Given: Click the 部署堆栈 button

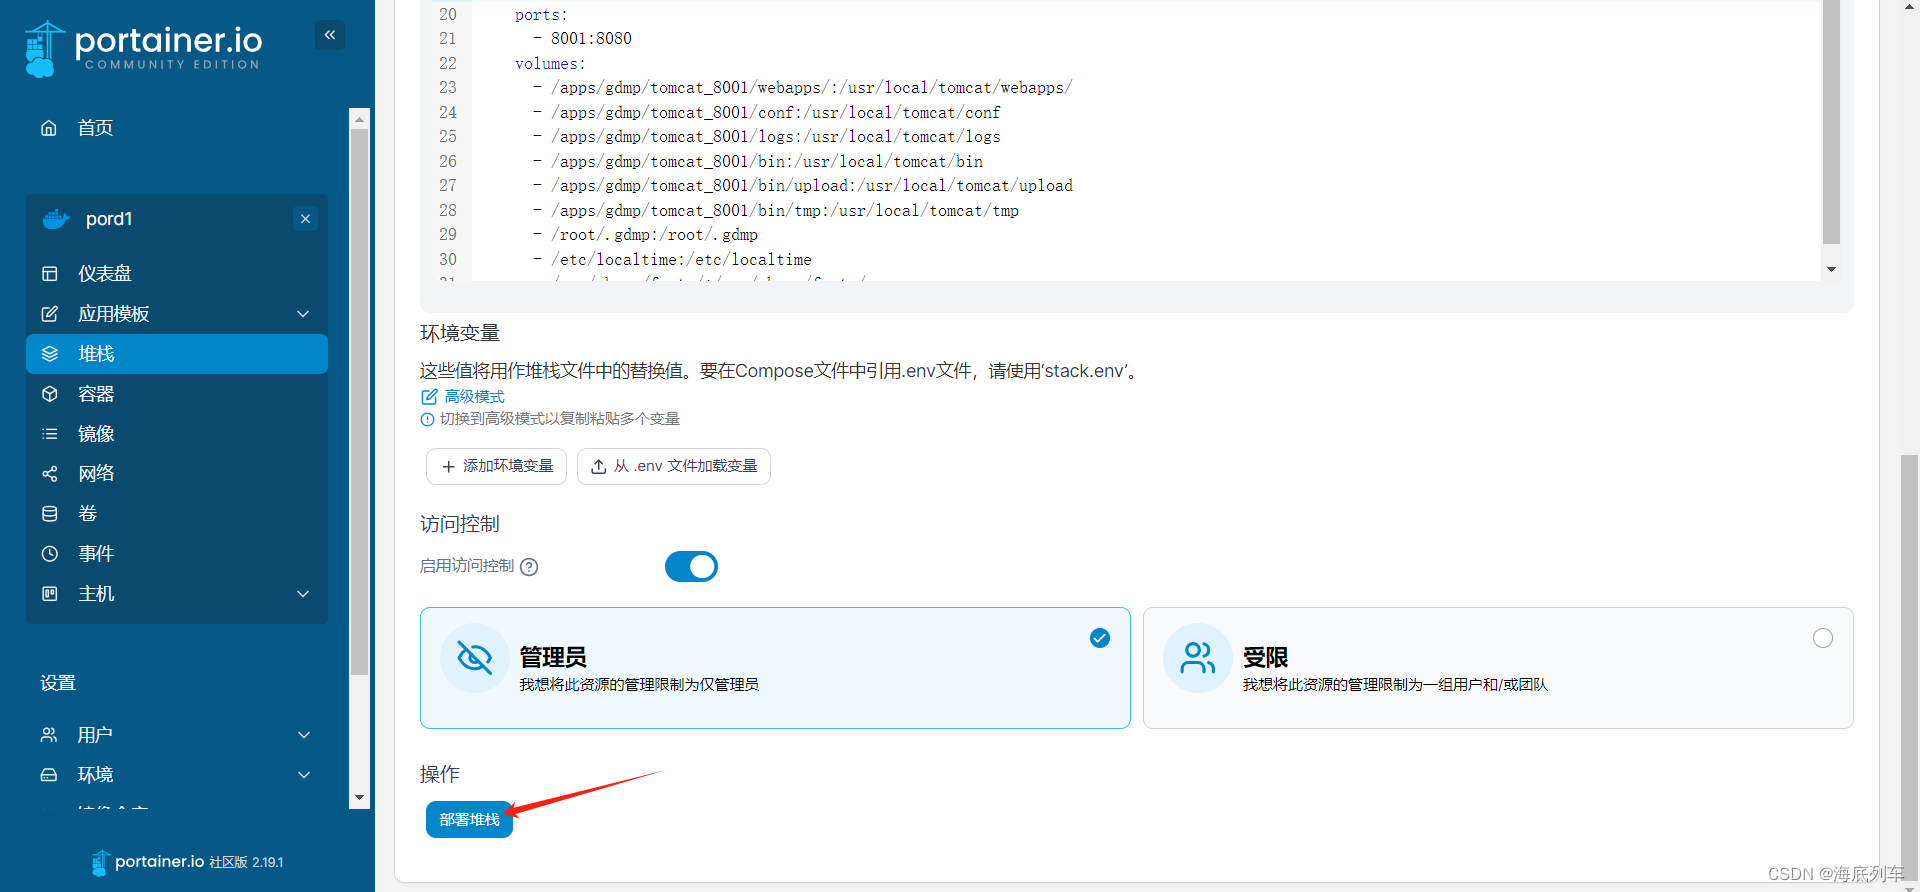Looking at the screenshot, I should pyautogui.click(x=469, y=820).
